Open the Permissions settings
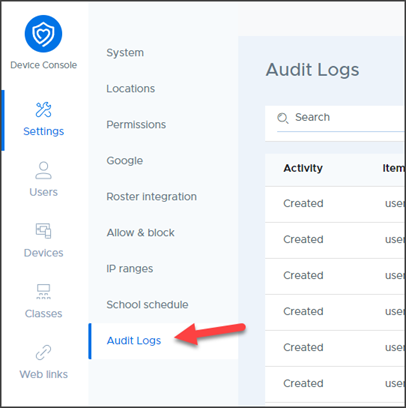This screenshot has width=406, height=408. tap(136, 125)
